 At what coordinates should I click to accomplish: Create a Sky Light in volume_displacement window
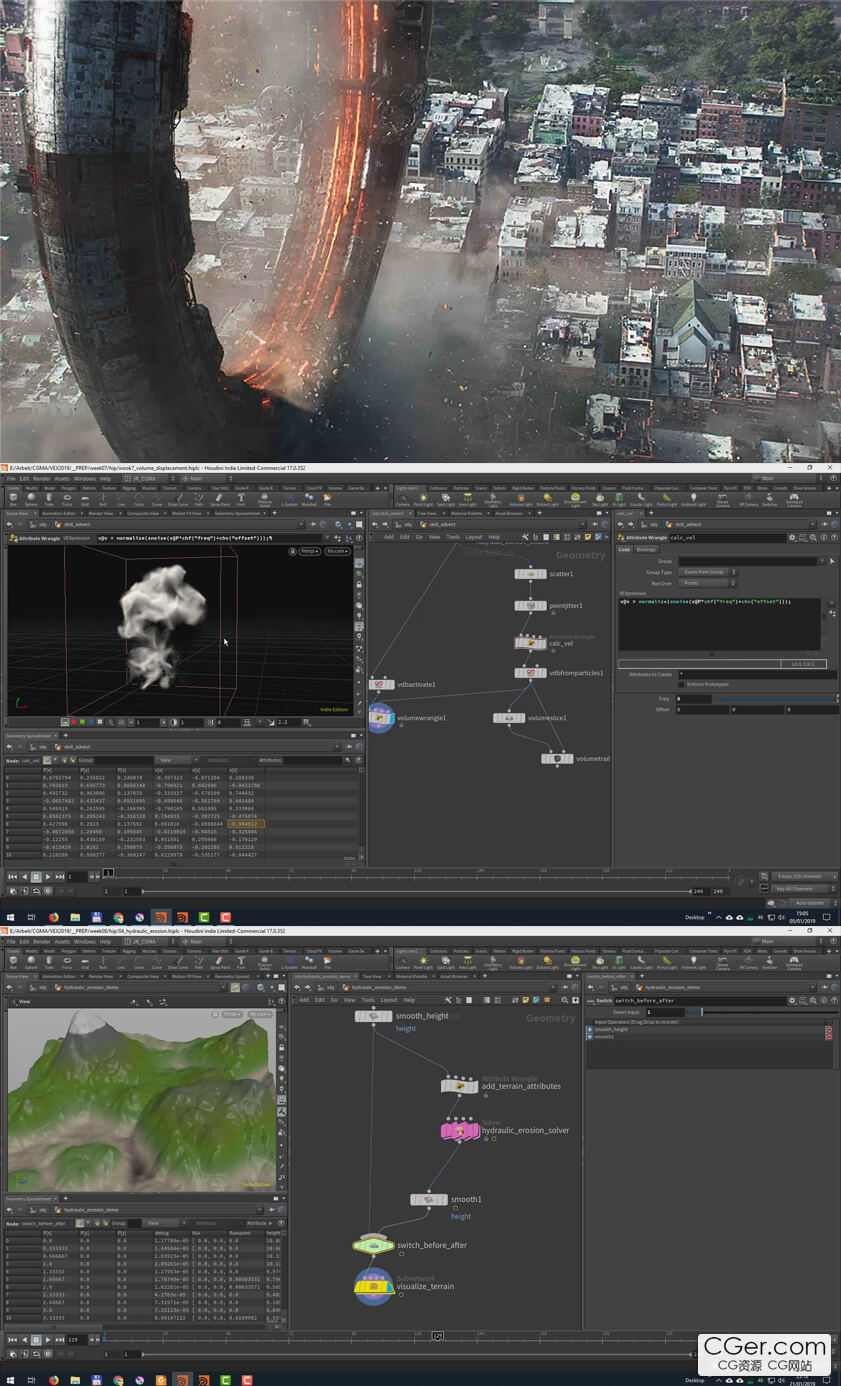600,499
